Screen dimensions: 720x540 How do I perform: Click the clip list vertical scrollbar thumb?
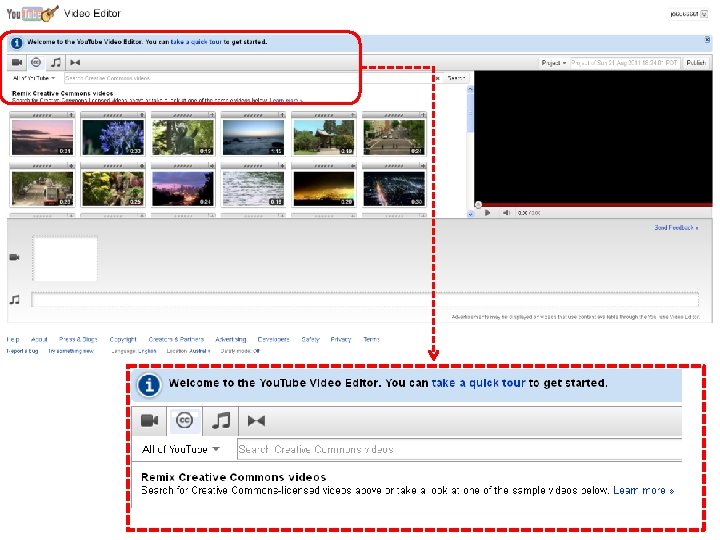(470, 112)
